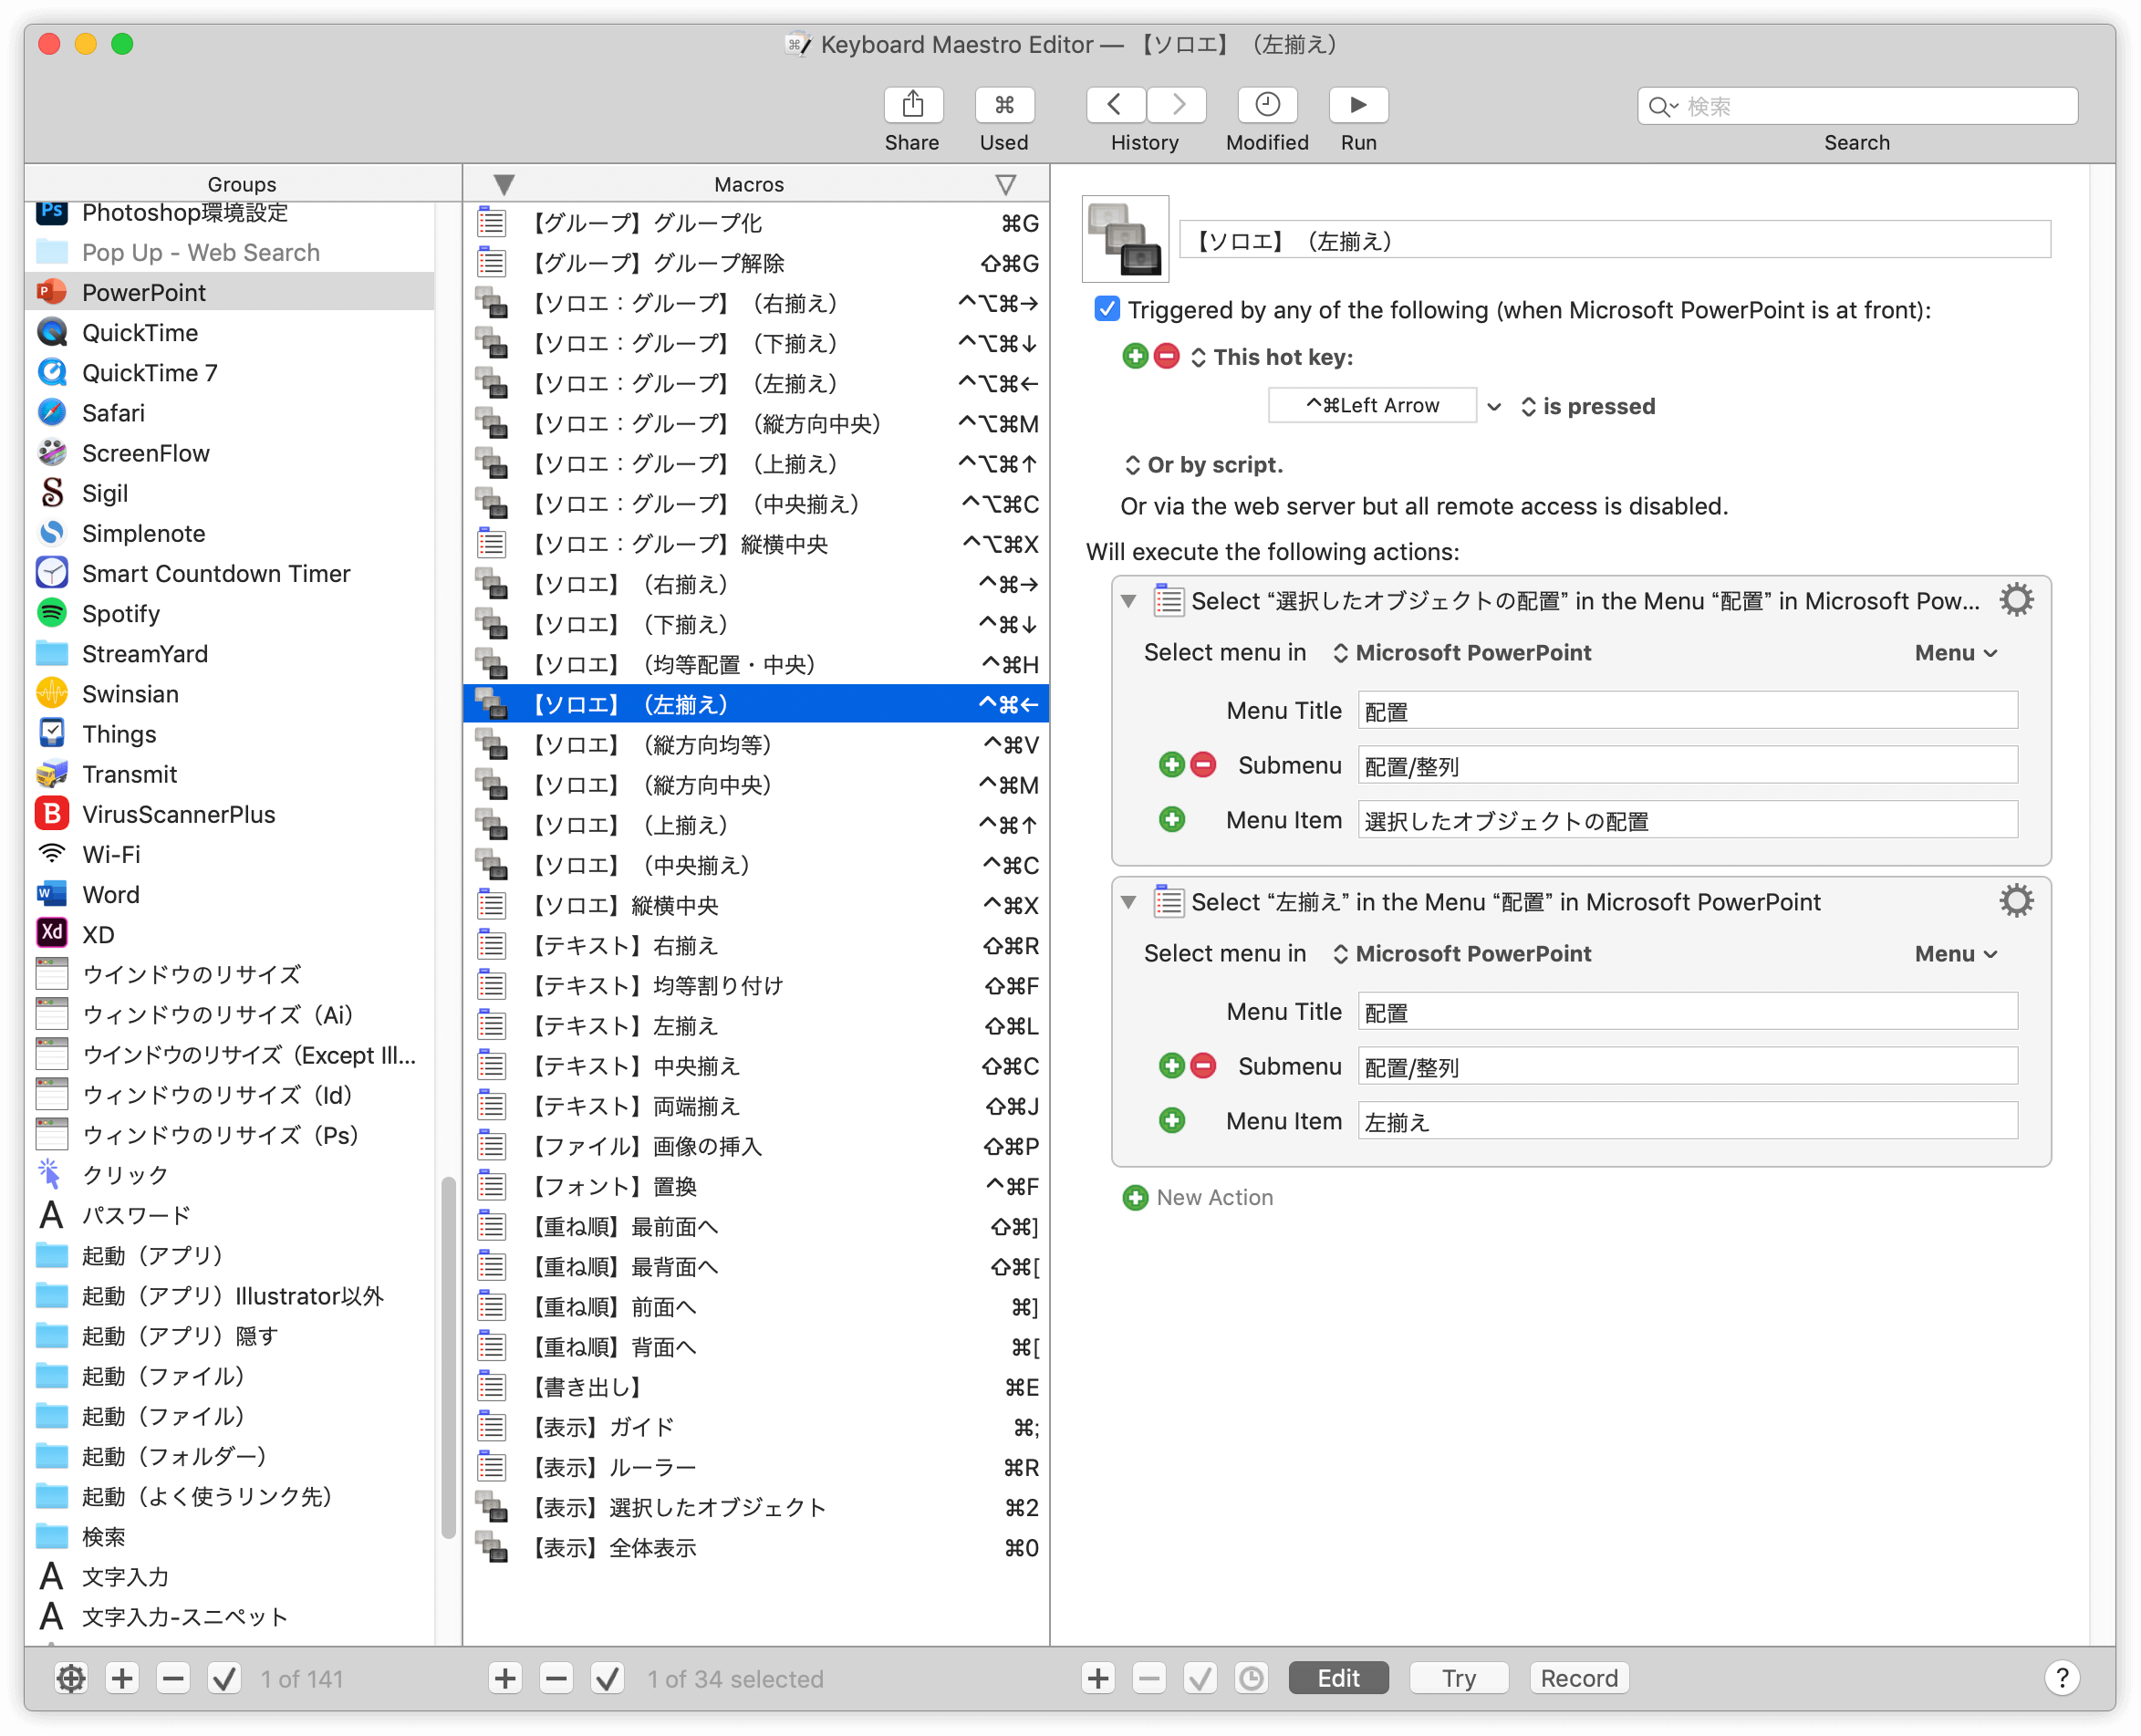The width and height of the screenshot is (2141, 1736).
Task: Click the clock icon next to the Edit button
Action: pyautogui.click(x=1251, y=1678)
